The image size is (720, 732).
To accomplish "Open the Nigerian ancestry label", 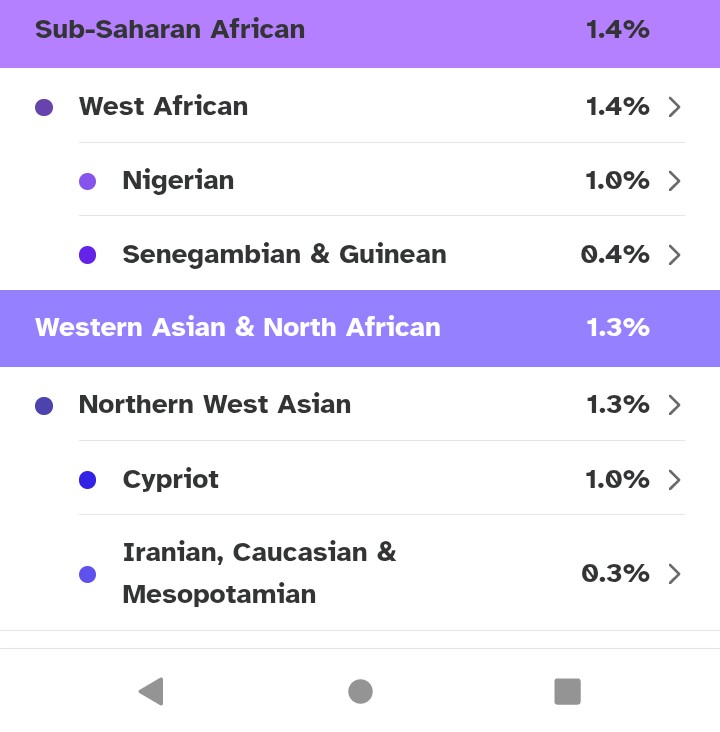I will click(178, 181).
